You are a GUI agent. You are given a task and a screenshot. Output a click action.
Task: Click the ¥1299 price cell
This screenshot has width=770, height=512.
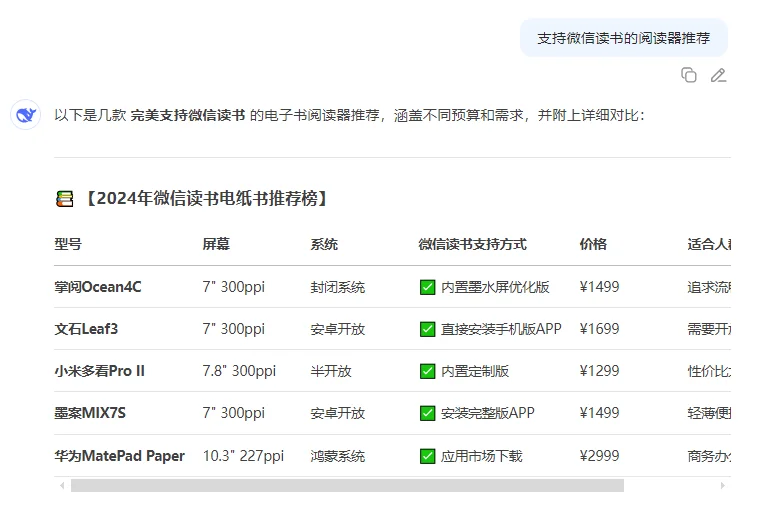(599, 371)
